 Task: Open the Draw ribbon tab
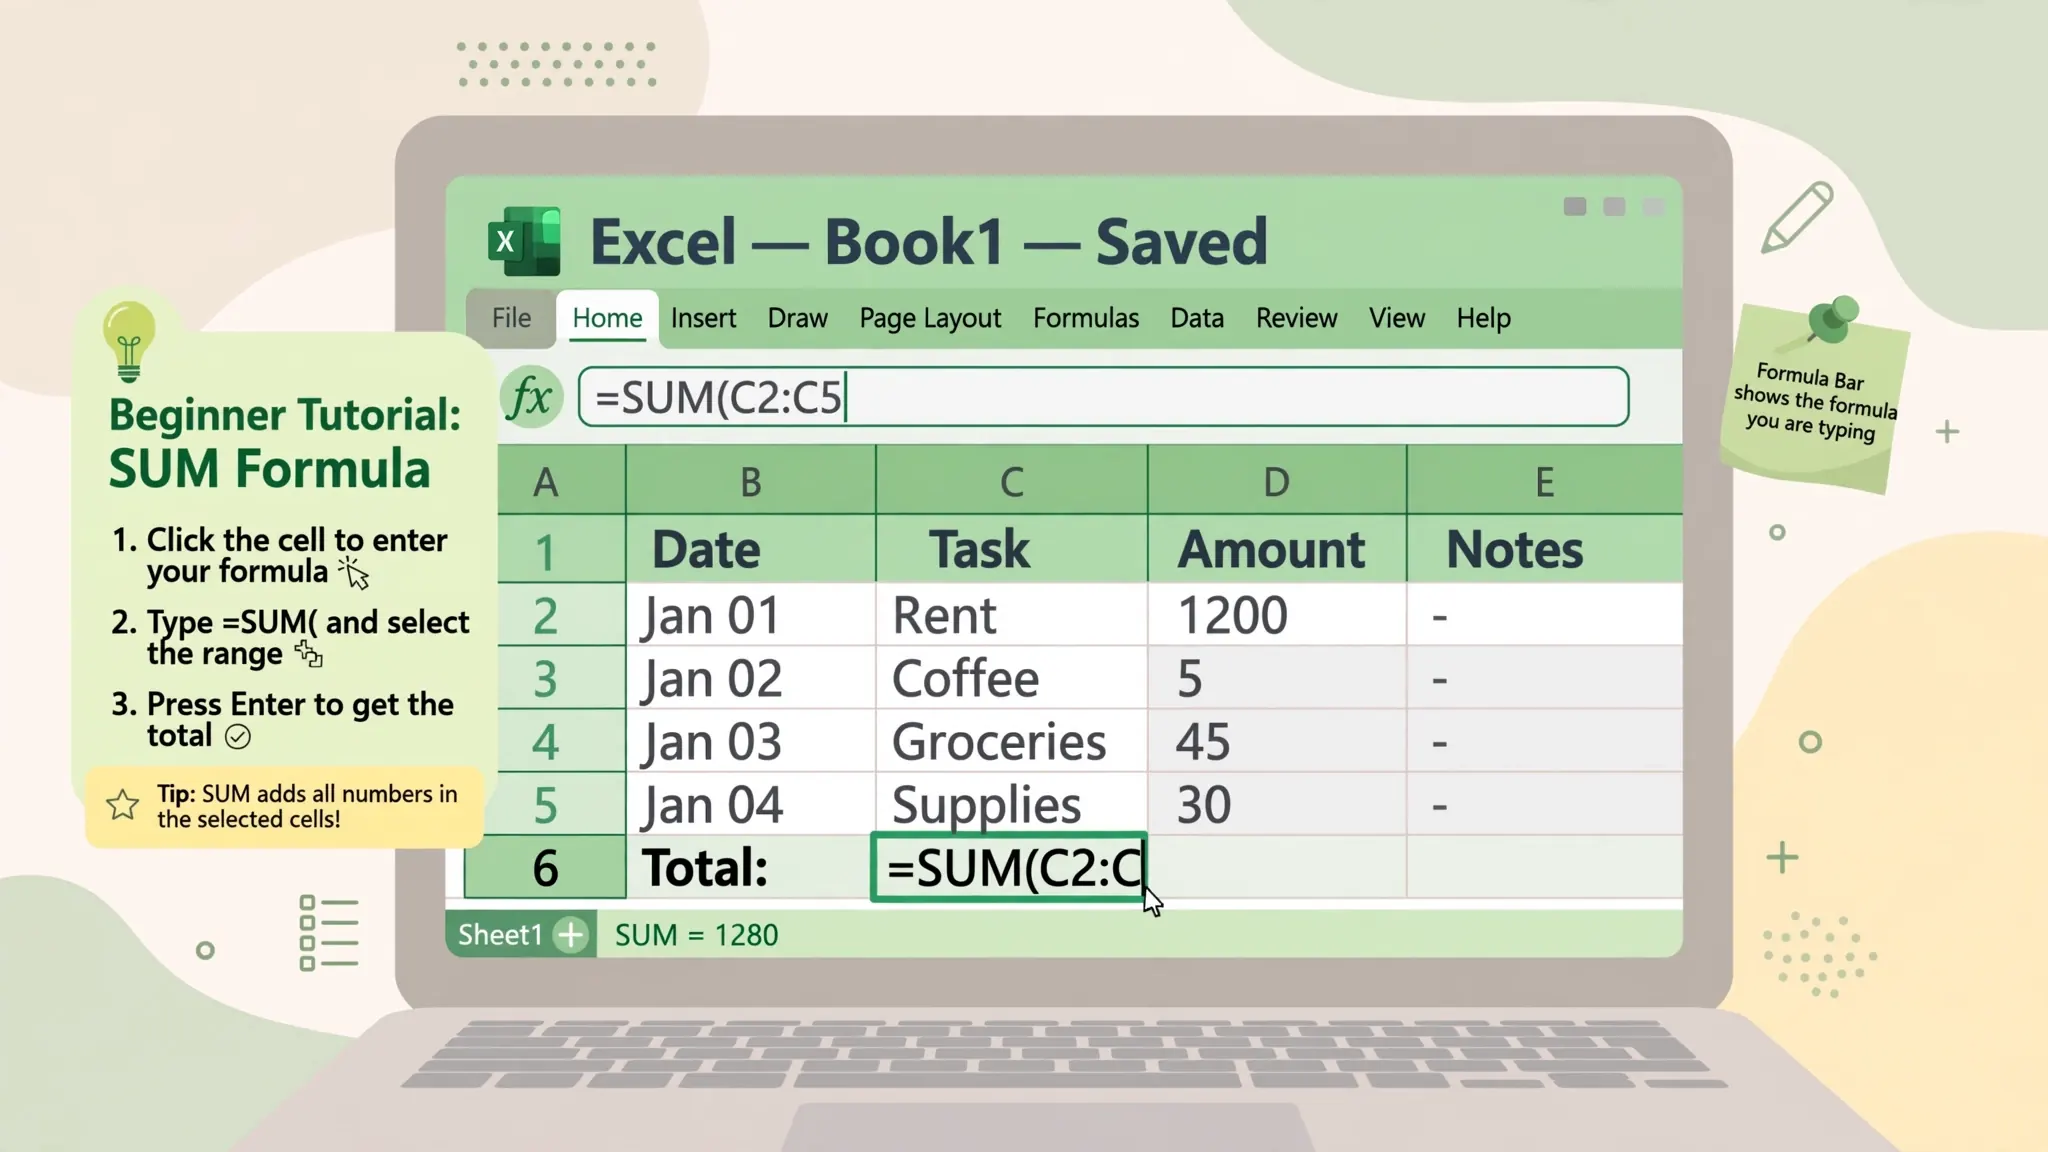tap(797, 318)
